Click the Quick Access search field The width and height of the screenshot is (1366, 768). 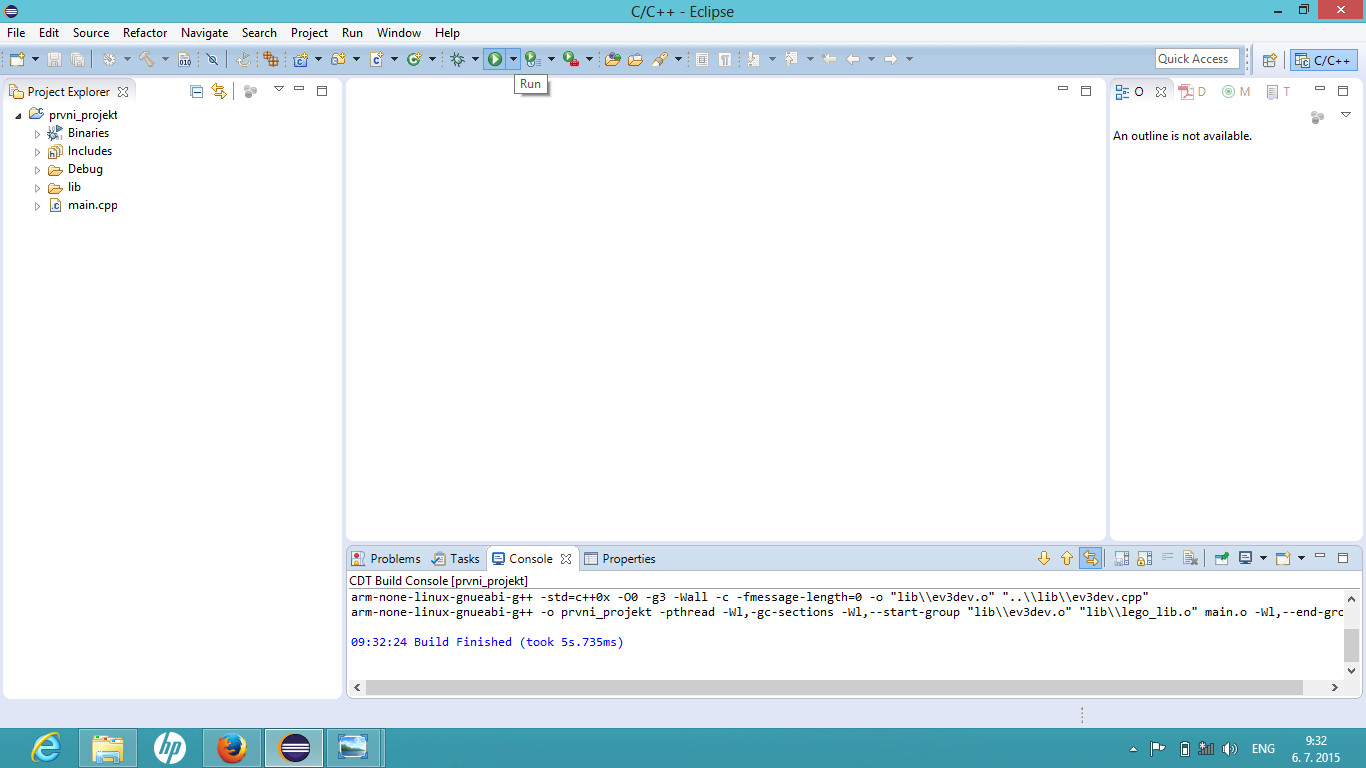coord(1197,59)
